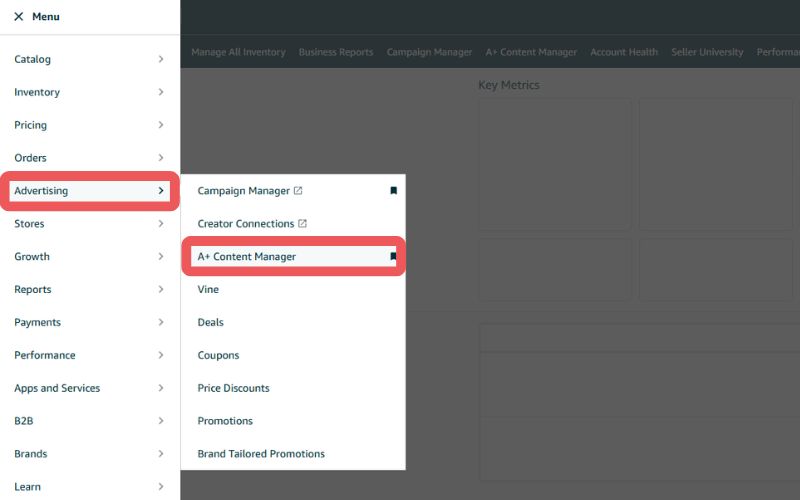Image resolution: width=800 pixels, height=500 pixels.
Task: Click Business Reports in top navigation bar
Action: (336, 52)
